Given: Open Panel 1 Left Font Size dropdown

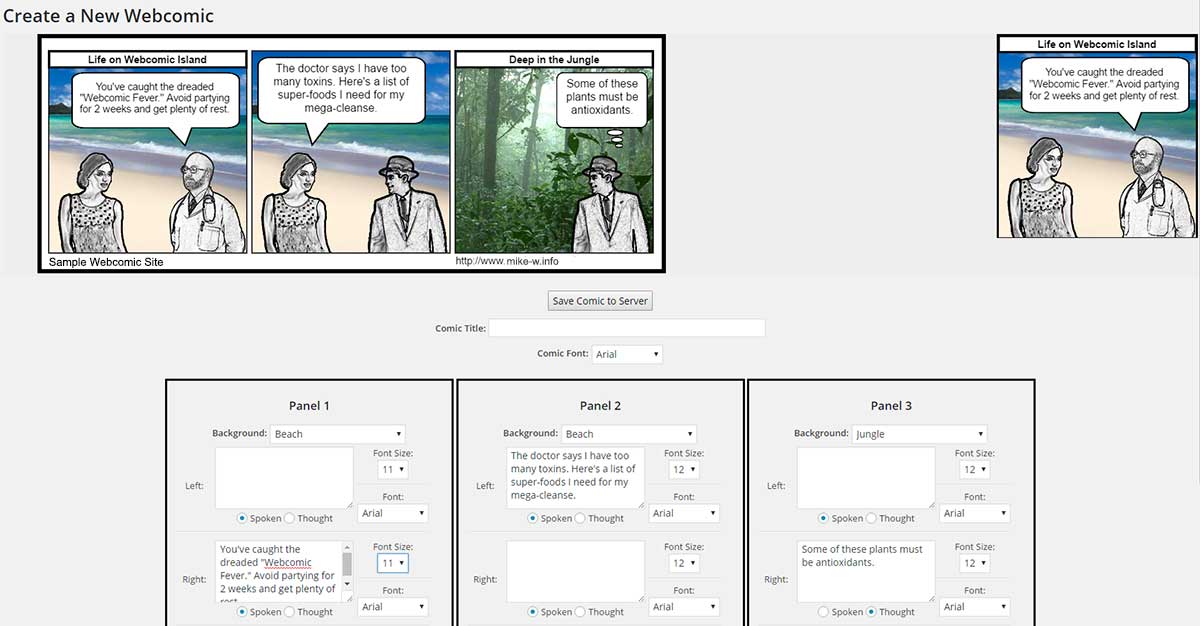Looking at the screenshot, I should (x=392, y=469).
